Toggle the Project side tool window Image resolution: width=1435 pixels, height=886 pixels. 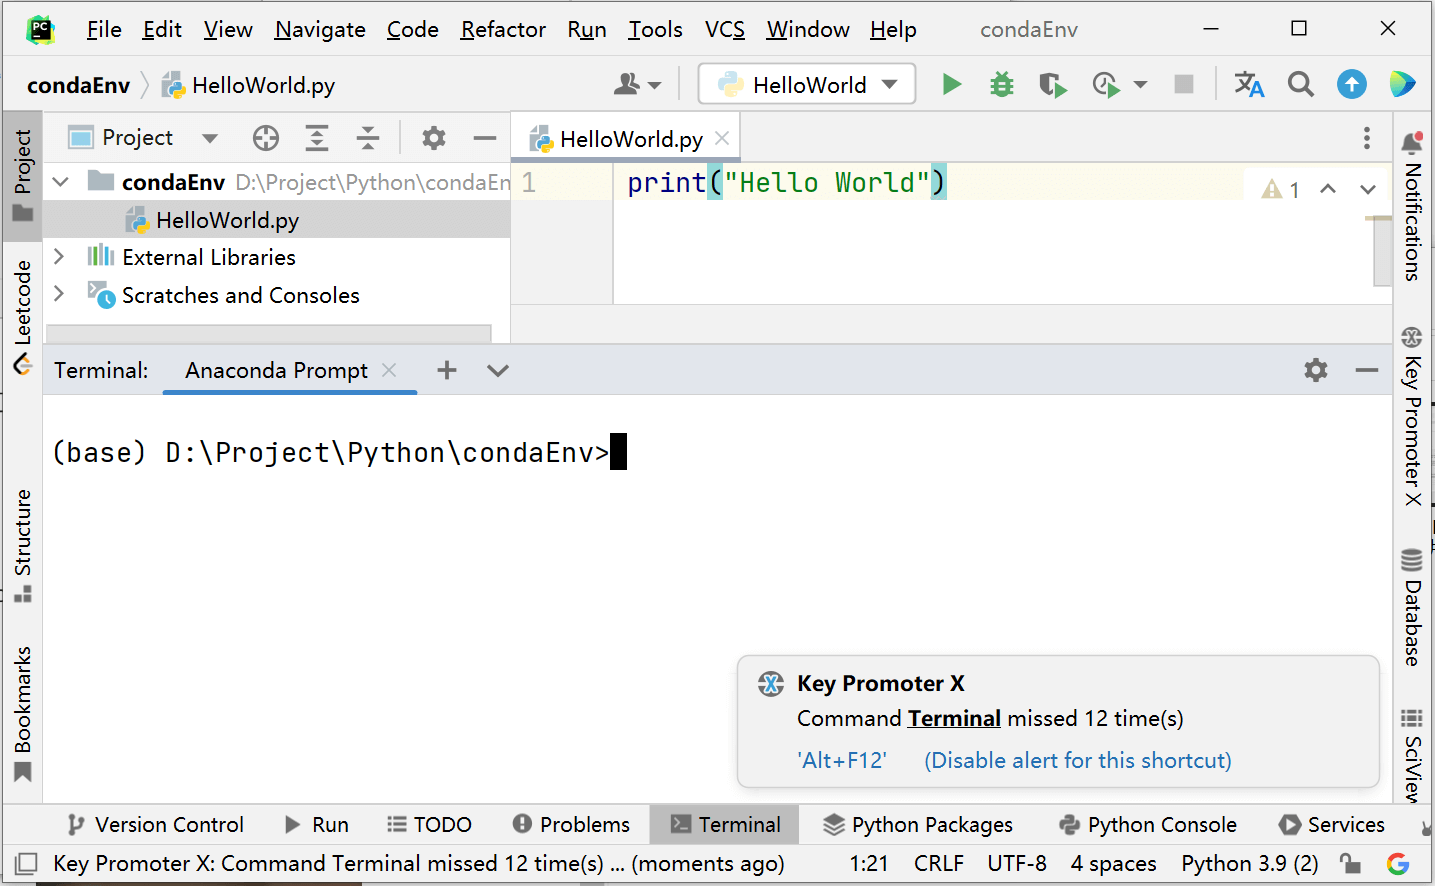click(22, 176)
